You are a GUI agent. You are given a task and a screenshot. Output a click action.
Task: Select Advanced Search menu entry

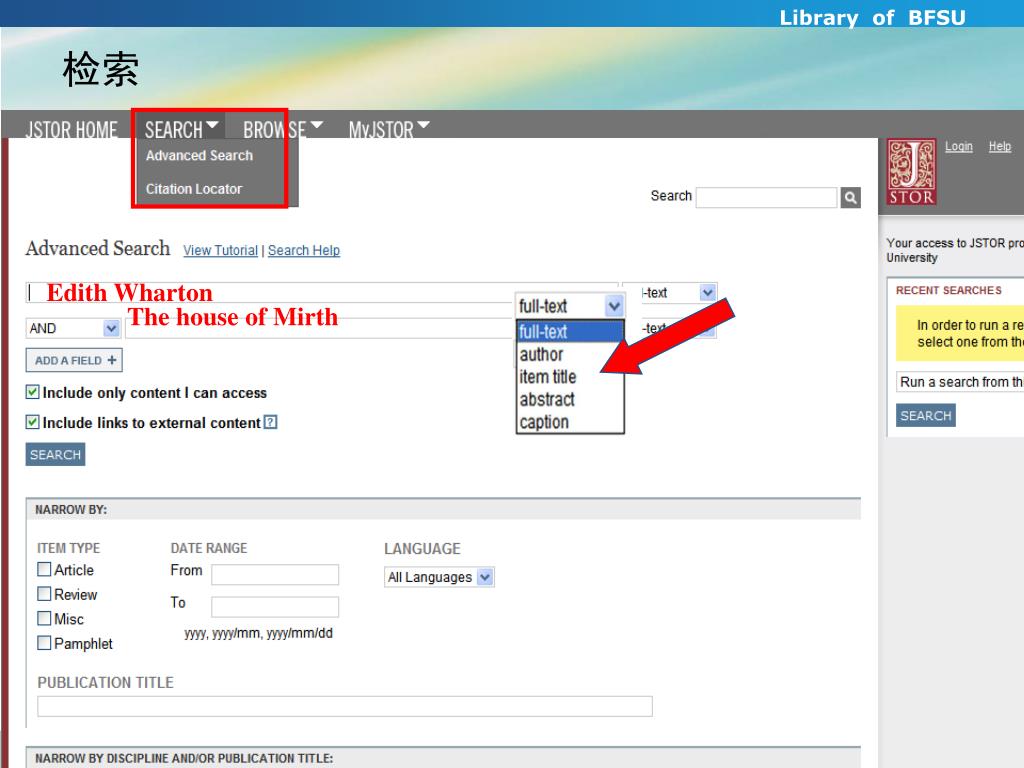click(199, 155)
